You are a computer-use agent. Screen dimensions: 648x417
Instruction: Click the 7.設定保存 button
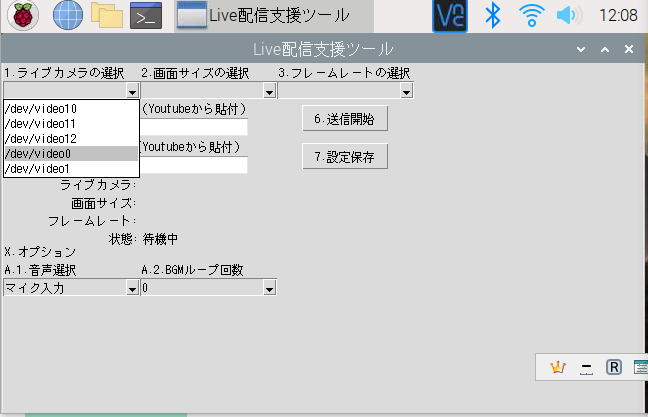(x=345, y=157)
